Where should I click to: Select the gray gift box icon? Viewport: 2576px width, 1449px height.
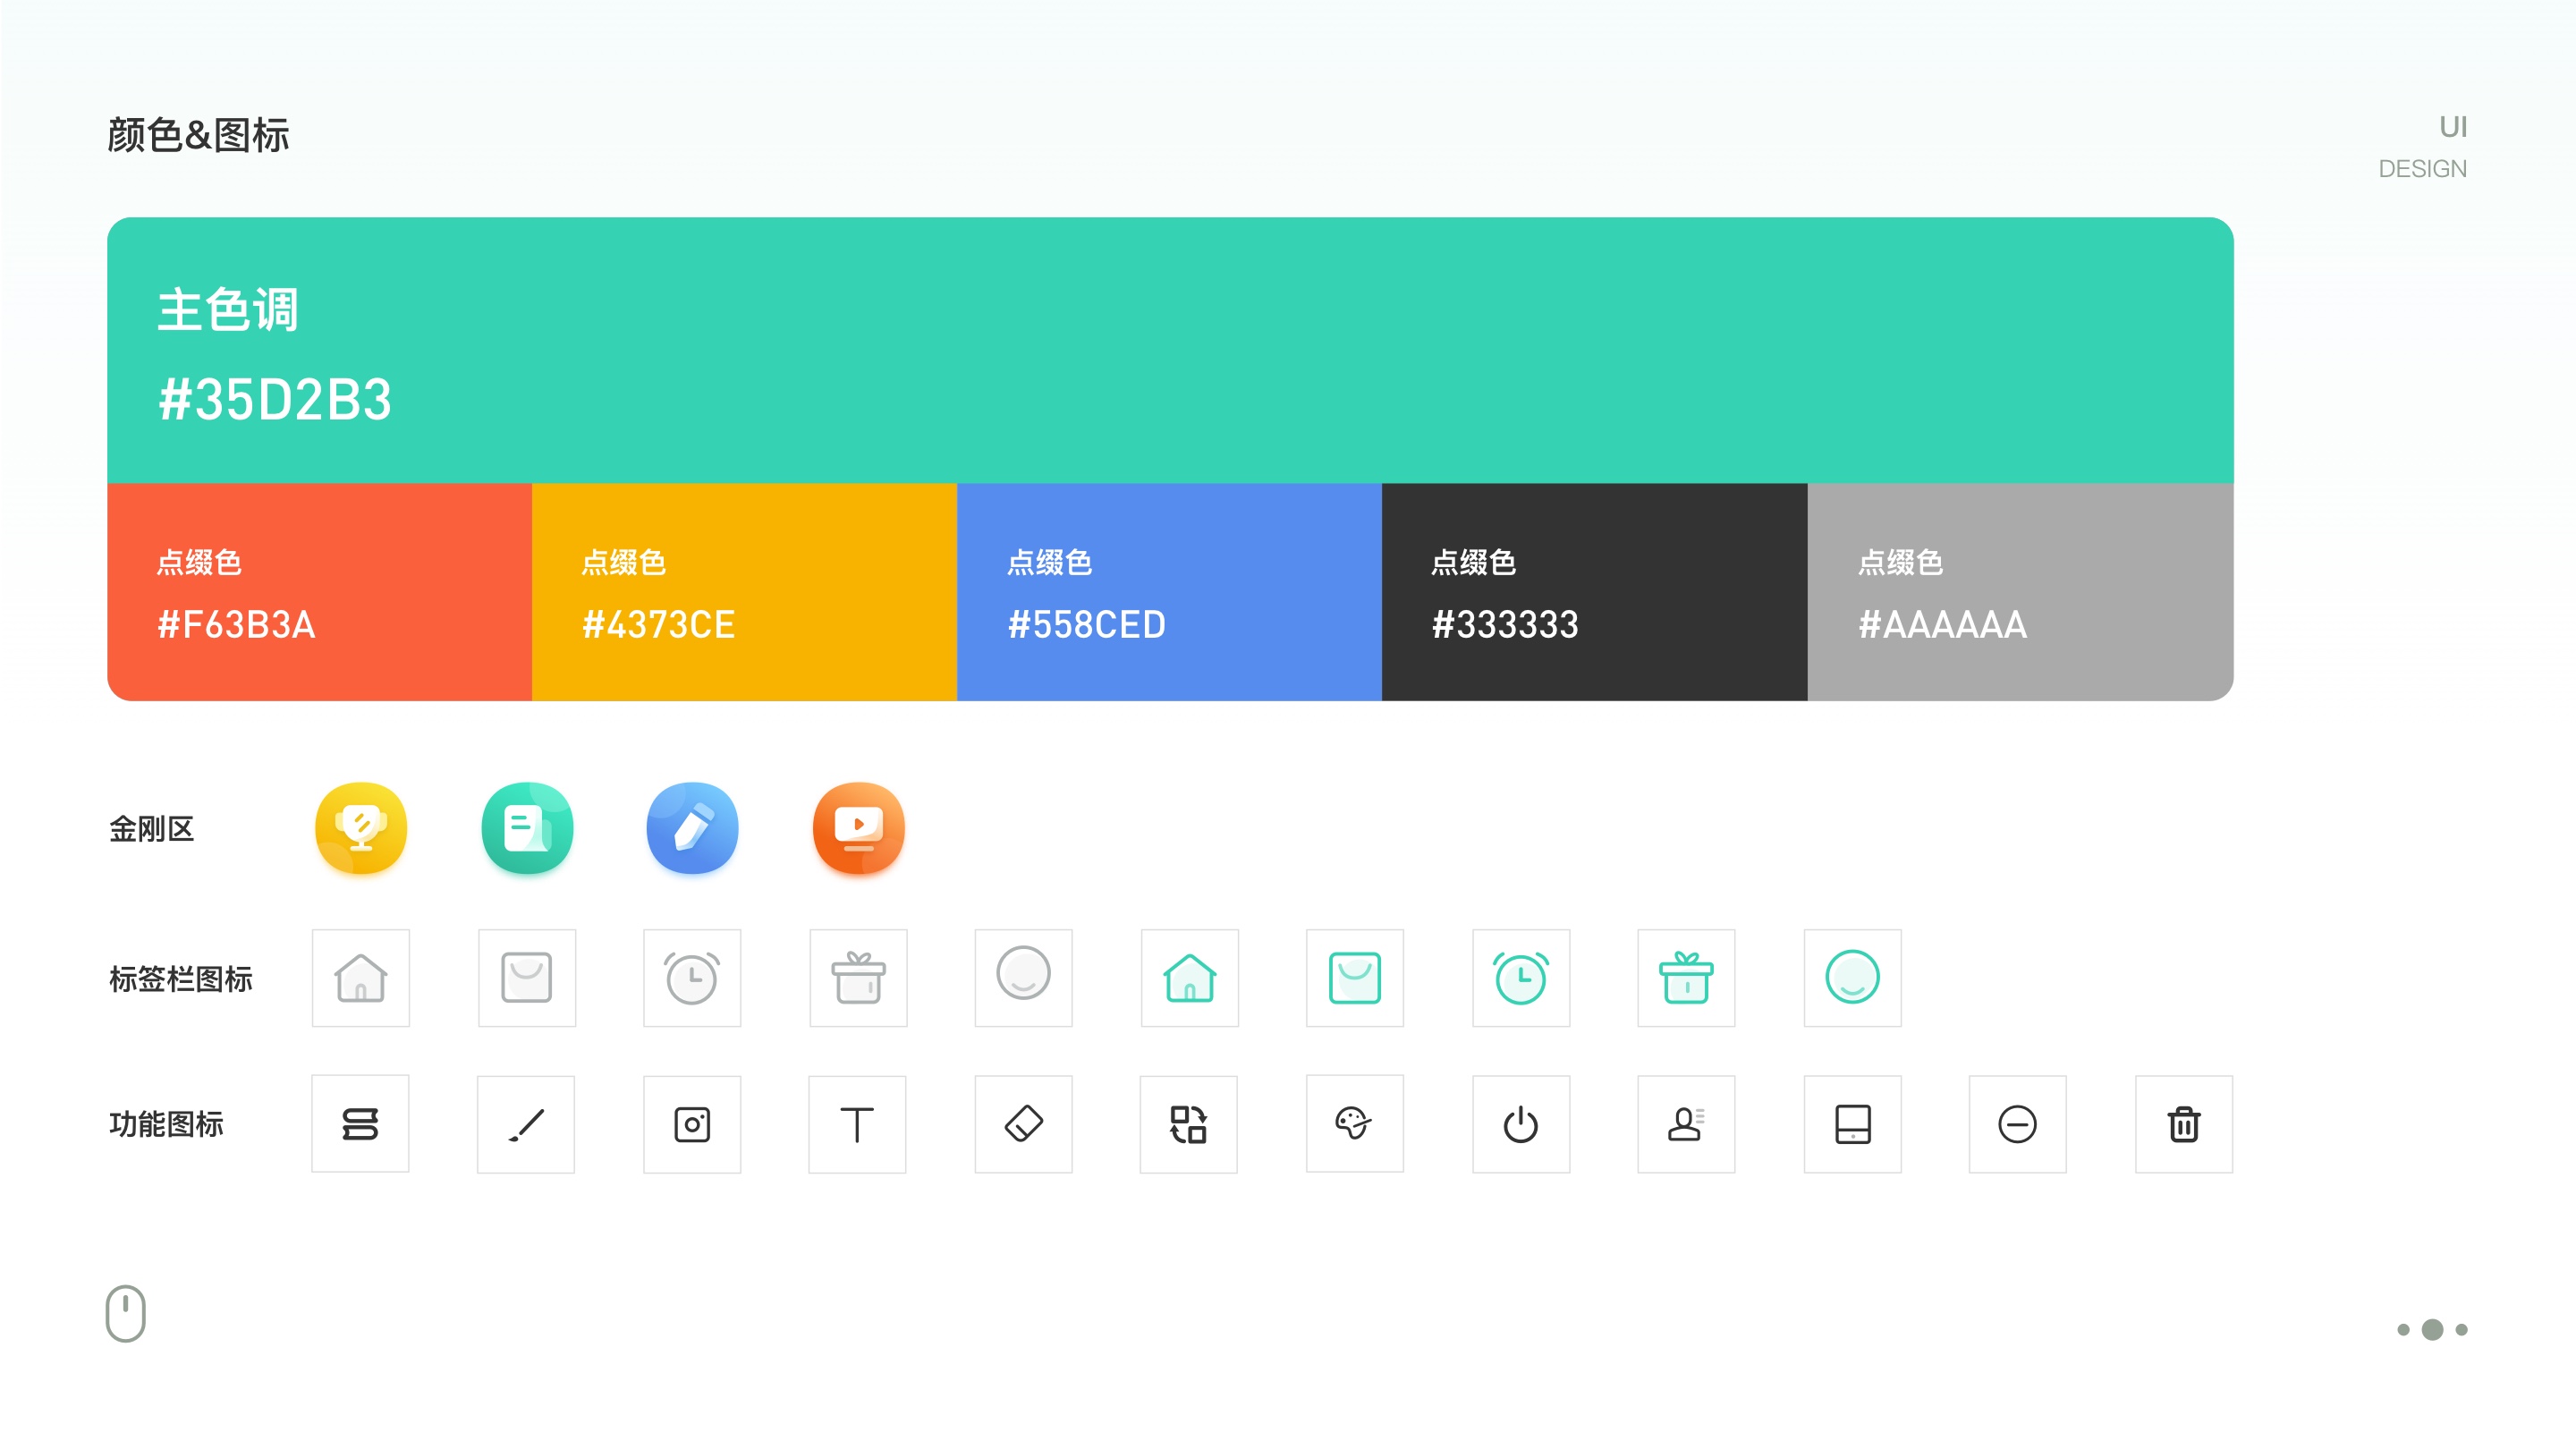click(x=858, y=977)
